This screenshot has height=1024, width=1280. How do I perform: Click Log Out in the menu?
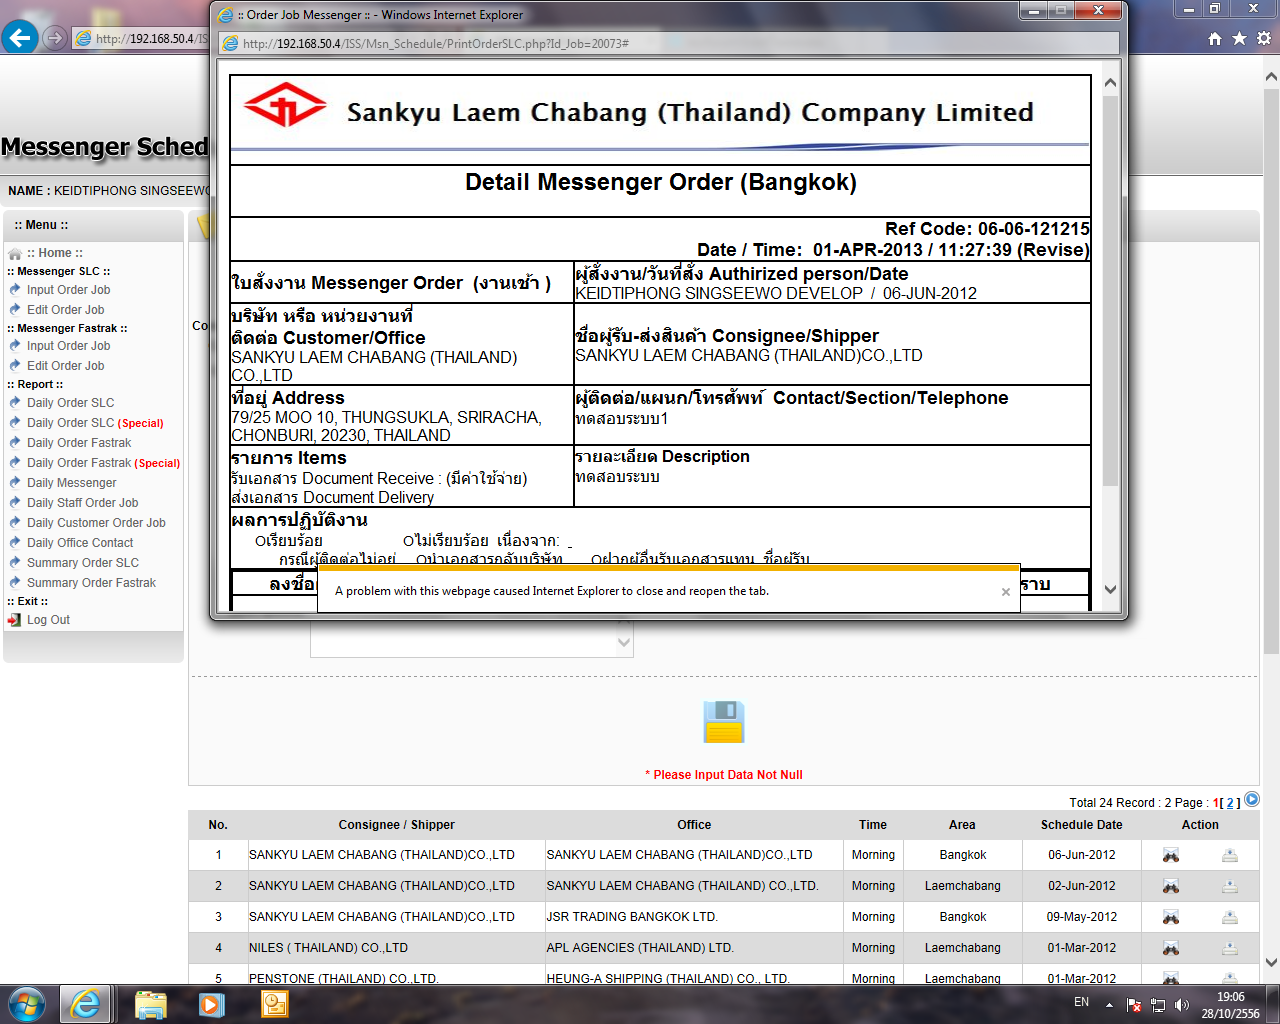(x=48, y=620)
